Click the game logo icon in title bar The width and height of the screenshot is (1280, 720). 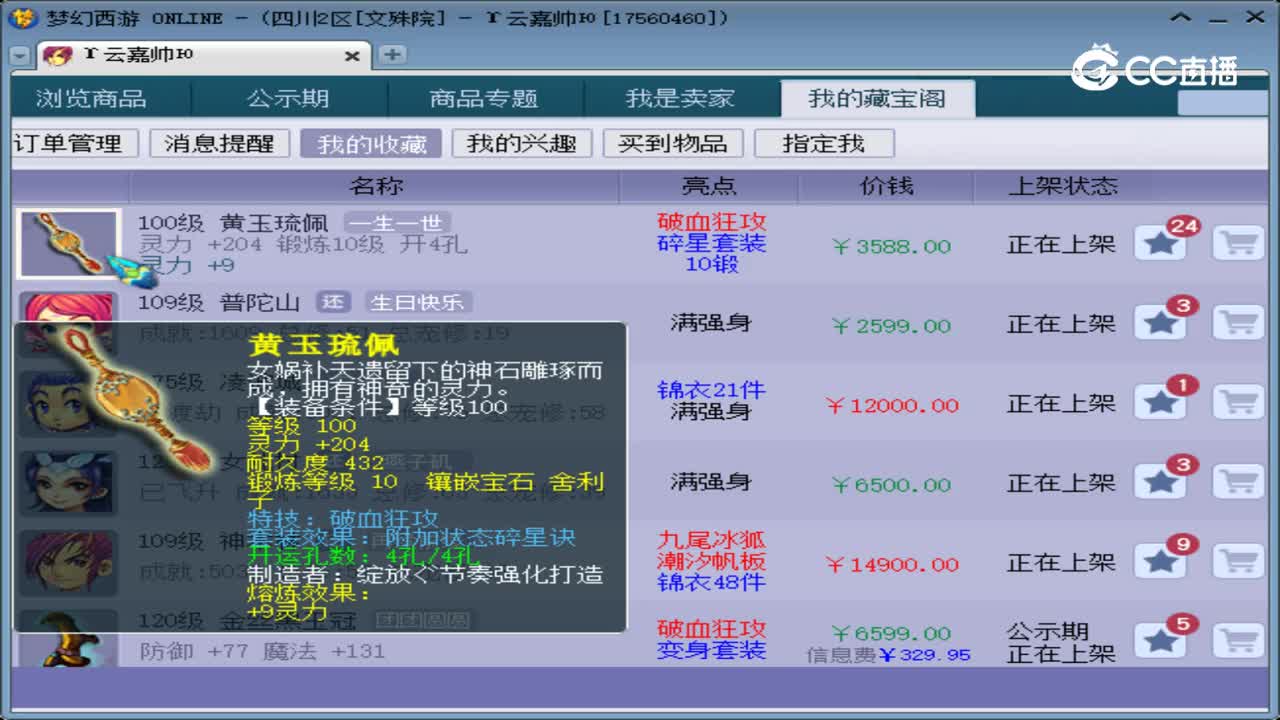pos(24,18)
